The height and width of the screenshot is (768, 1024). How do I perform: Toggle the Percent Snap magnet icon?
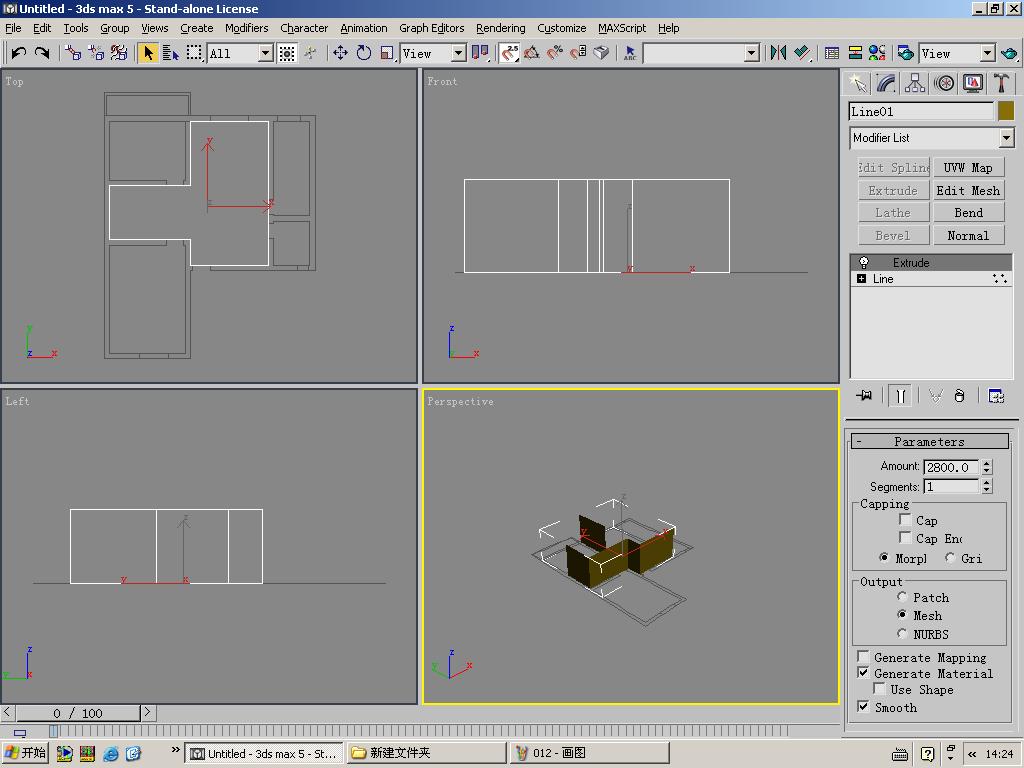pos(555,53)
